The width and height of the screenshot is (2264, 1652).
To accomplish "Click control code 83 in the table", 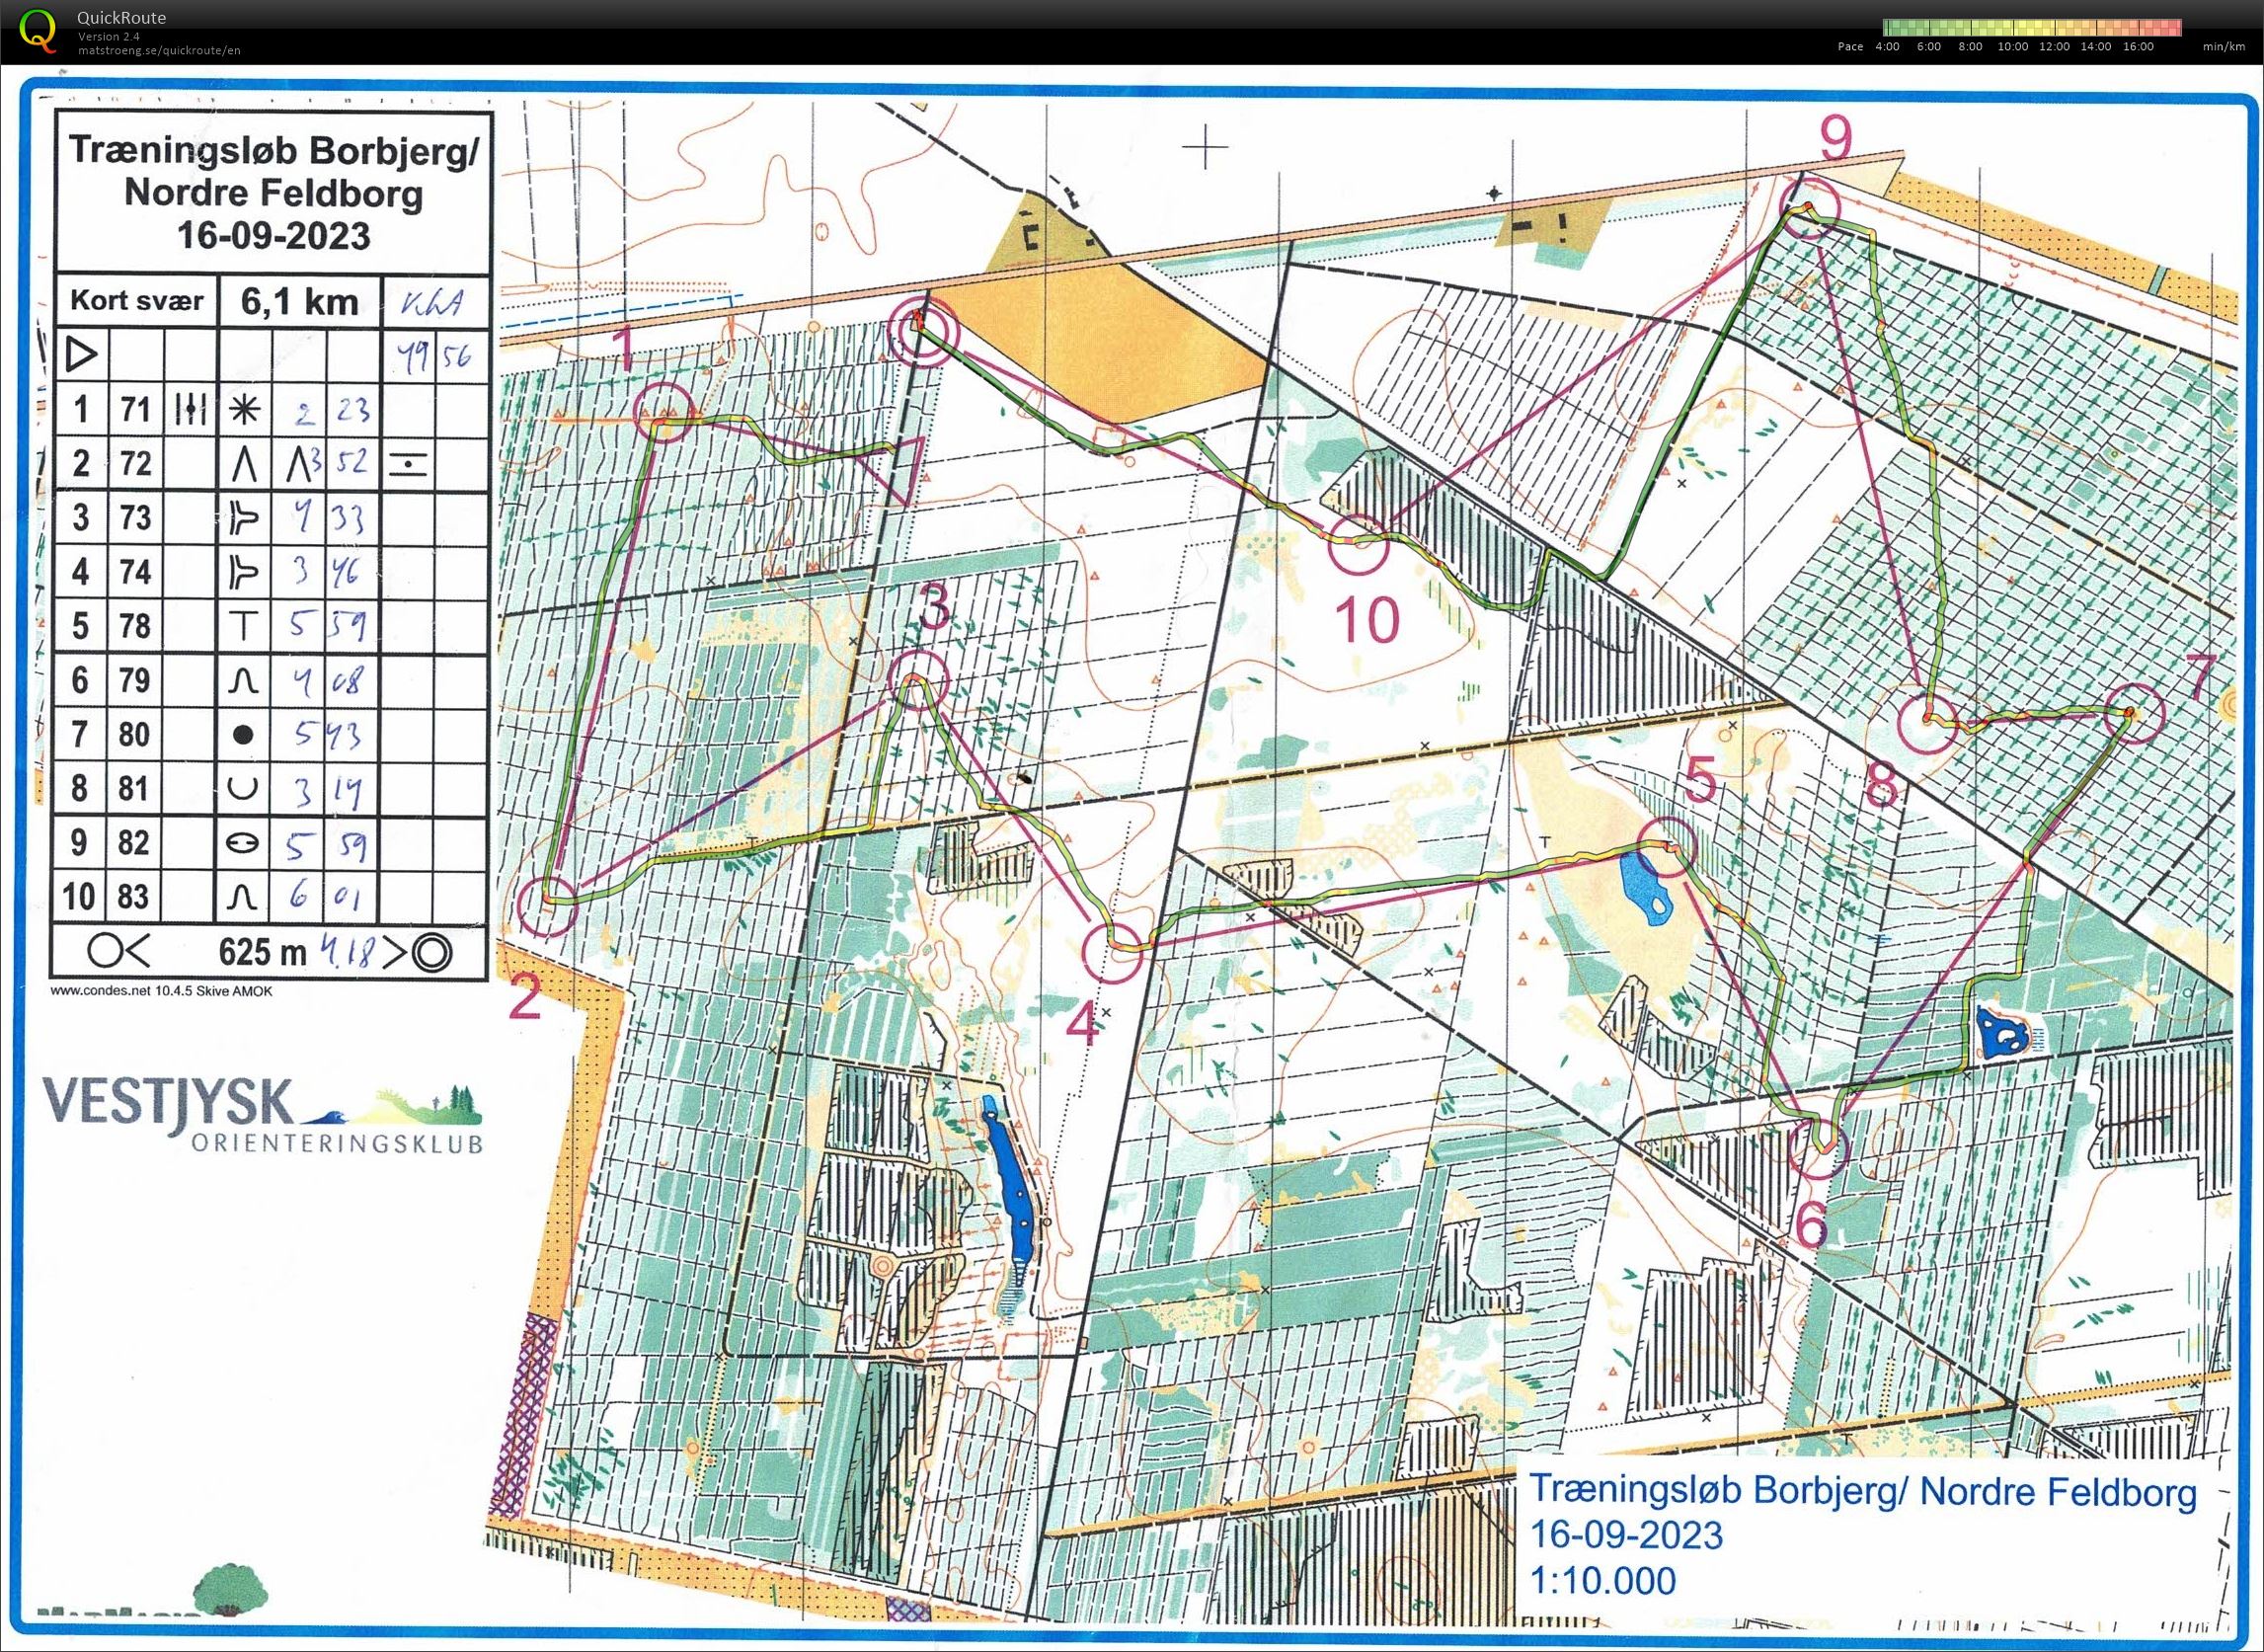I will click(134, 896).
